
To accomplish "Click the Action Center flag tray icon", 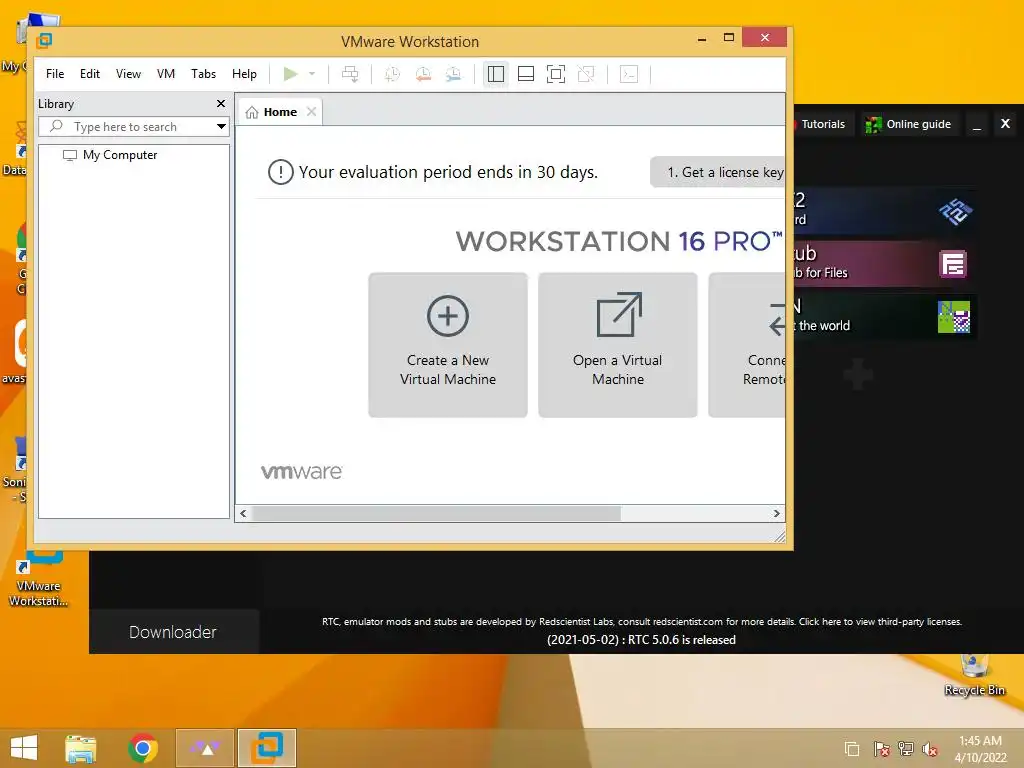I will 881,749.
